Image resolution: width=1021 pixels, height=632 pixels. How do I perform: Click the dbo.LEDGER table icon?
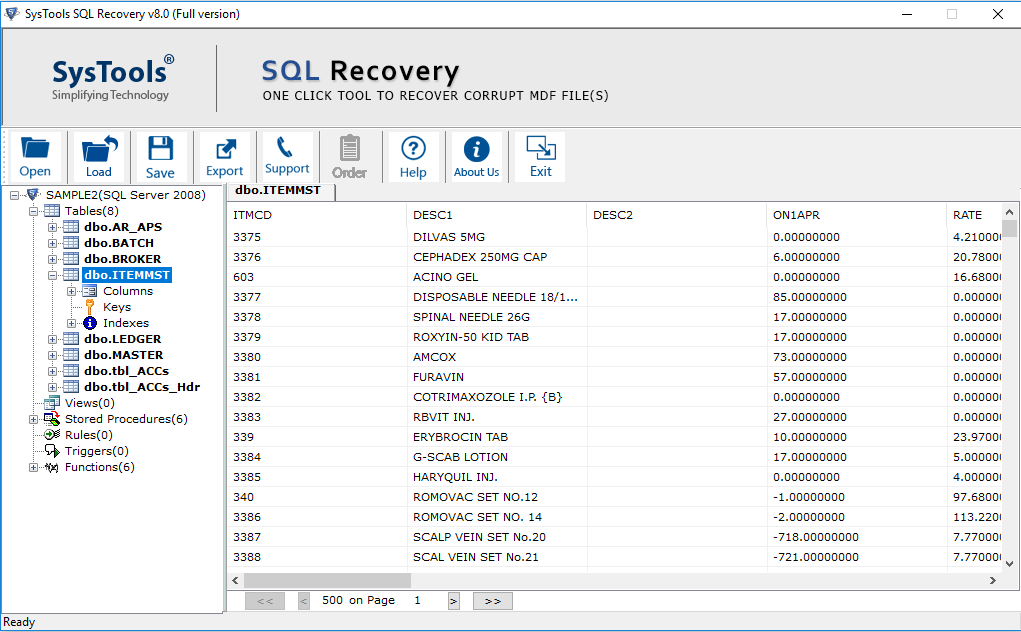[x=71, y=339]
